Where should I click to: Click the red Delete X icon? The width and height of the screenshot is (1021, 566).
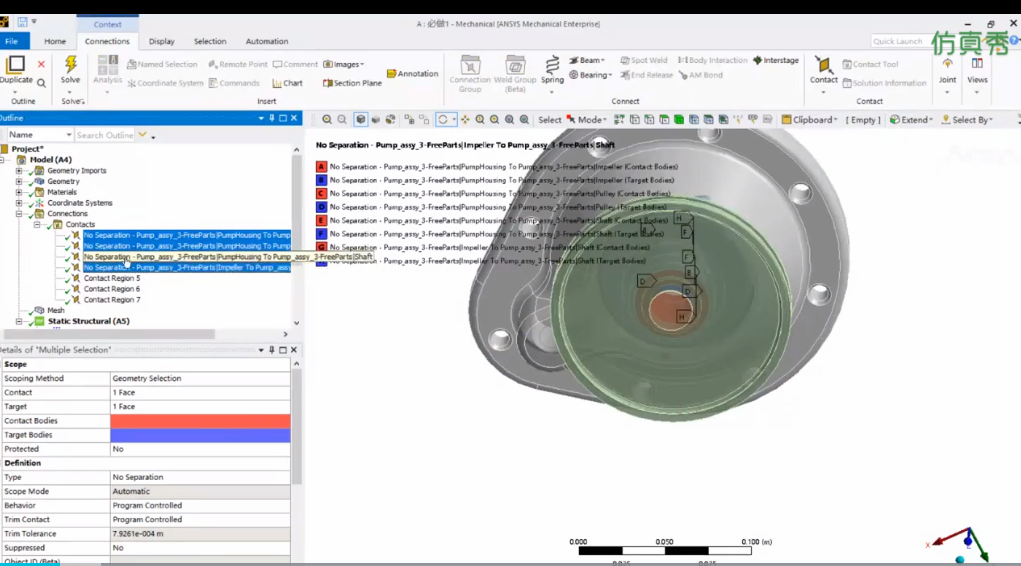pos(41,64)
